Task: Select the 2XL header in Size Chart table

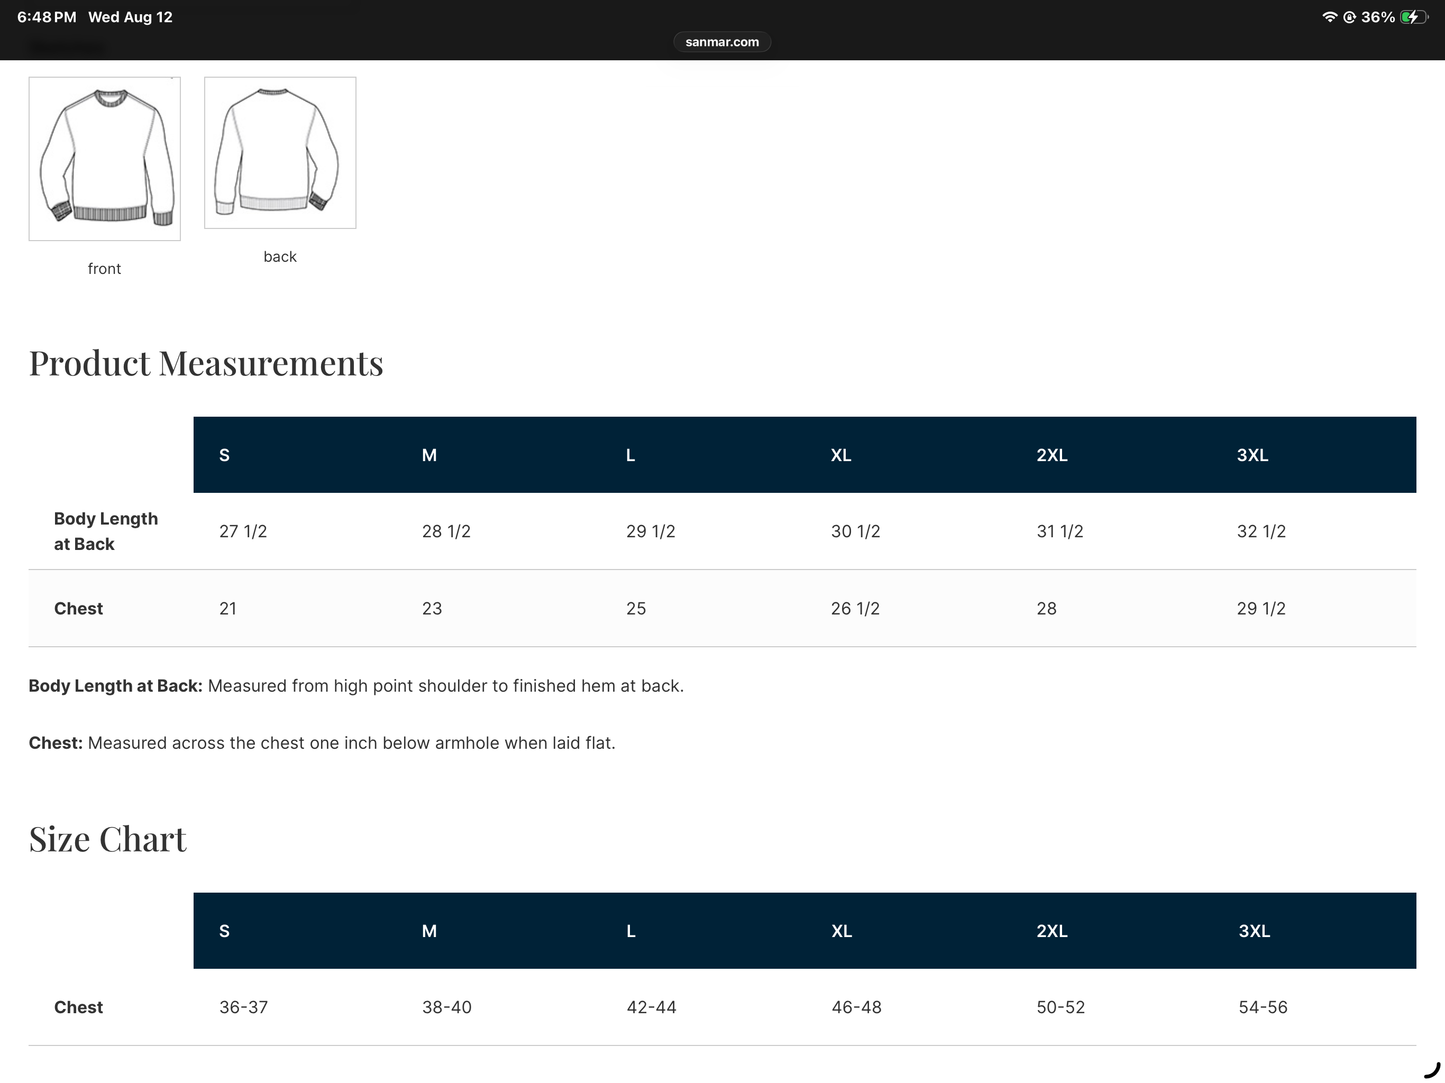Action: point(1052,931)
